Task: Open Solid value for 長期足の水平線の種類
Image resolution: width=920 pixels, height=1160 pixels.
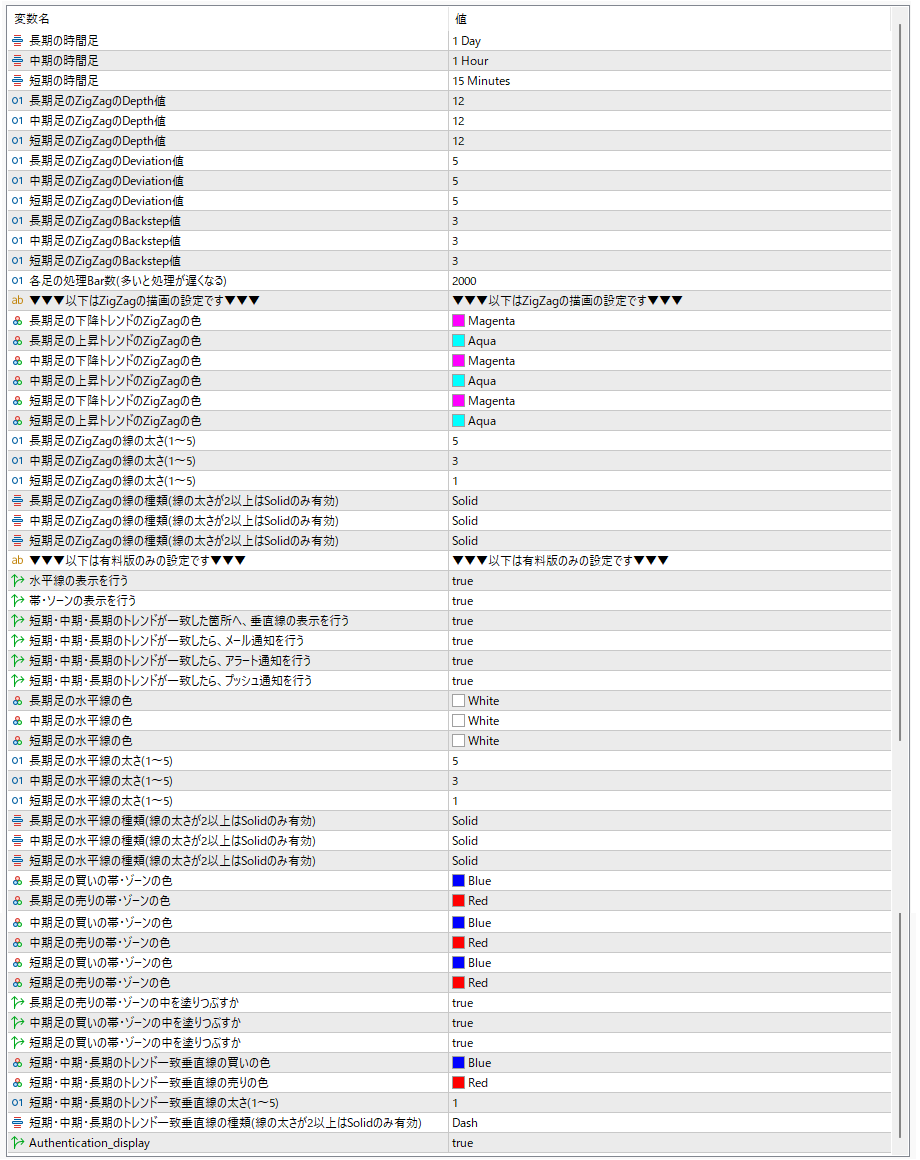Action: tap(464, 820)
